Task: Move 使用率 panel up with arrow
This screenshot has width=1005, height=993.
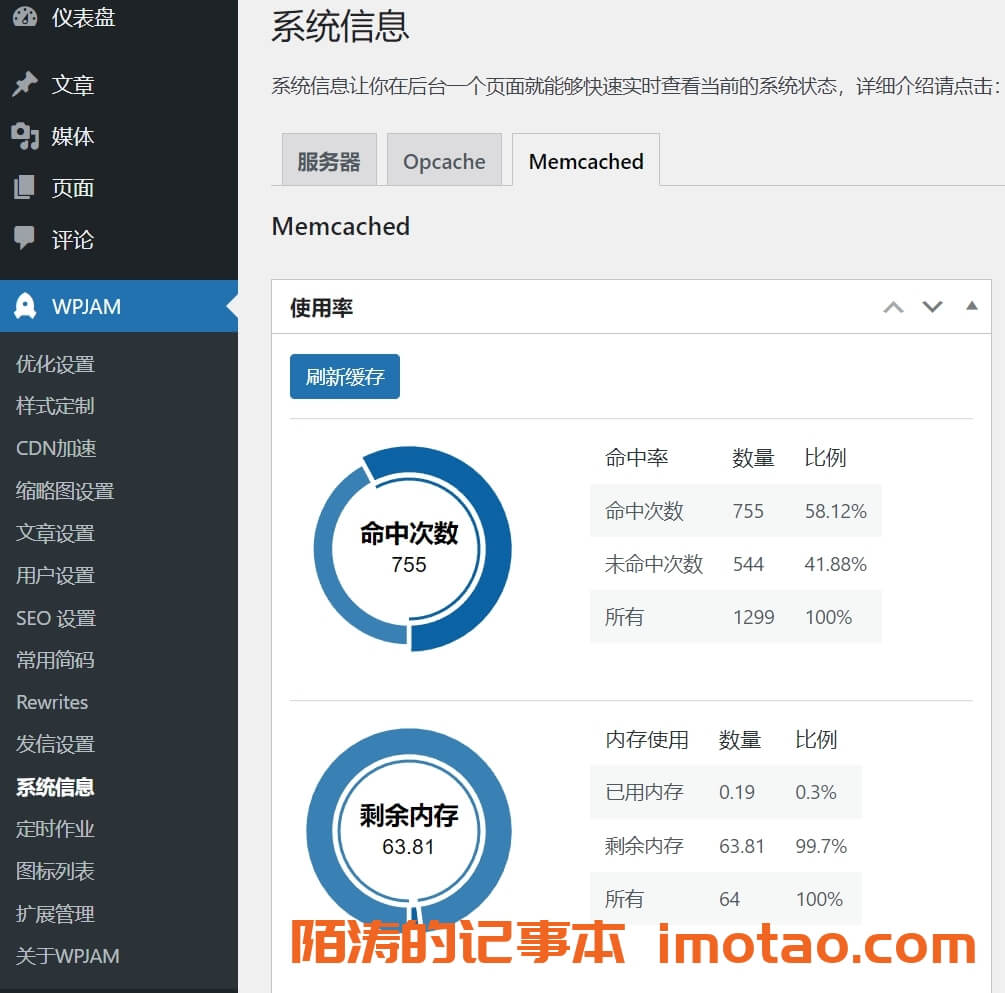Action: (893, 307)
